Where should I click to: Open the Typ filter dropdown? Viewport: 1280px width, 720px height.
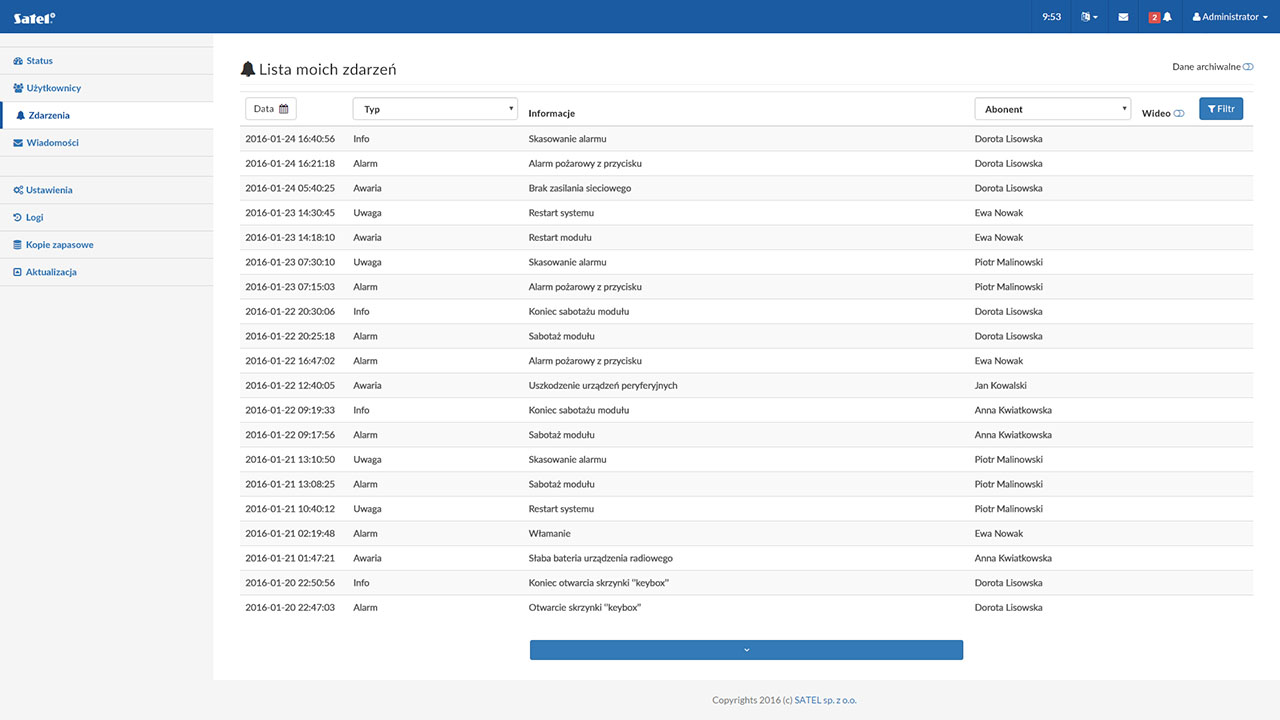pos(435,109)
